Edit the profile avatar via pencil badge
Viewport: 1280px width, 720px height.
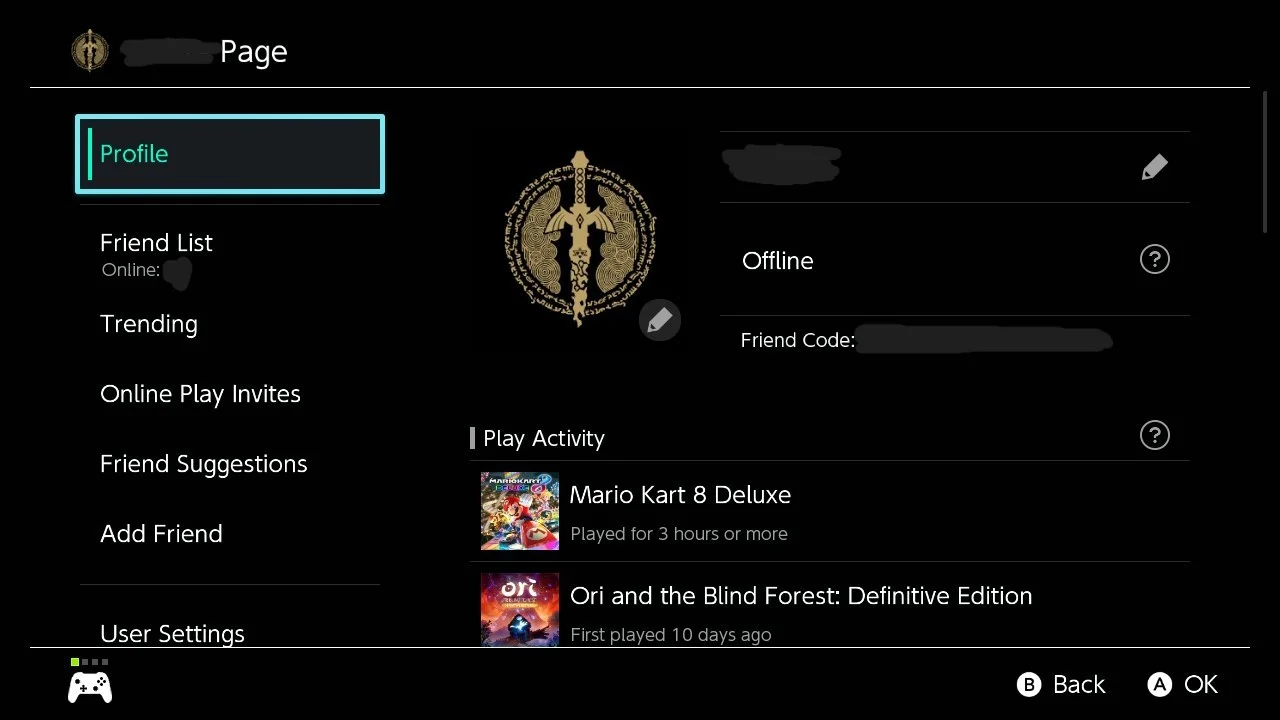[x=659, y=320]
